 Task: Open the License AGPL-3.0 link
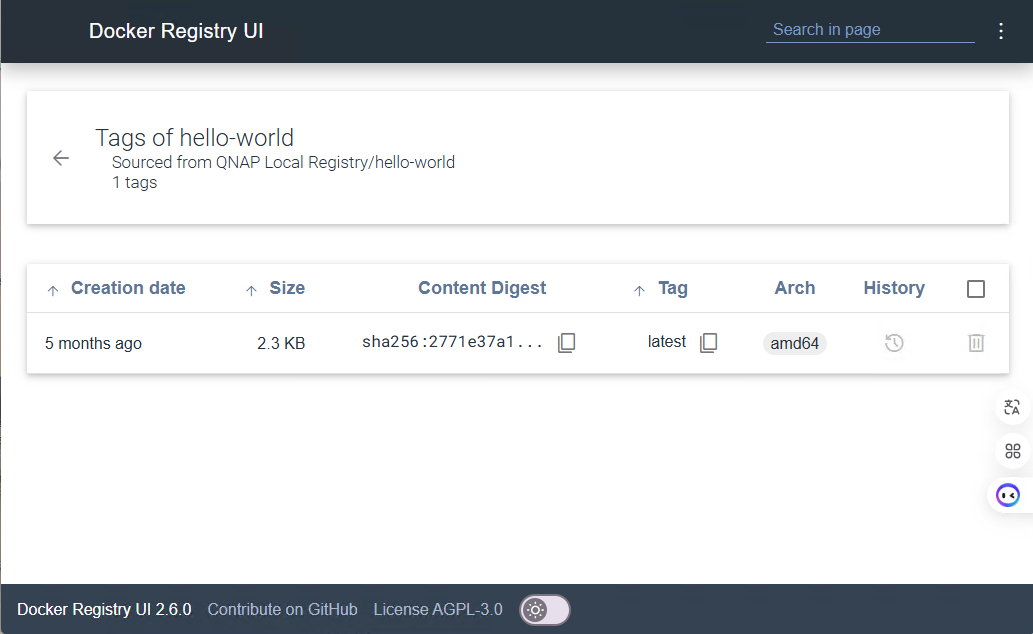point(438,609)
